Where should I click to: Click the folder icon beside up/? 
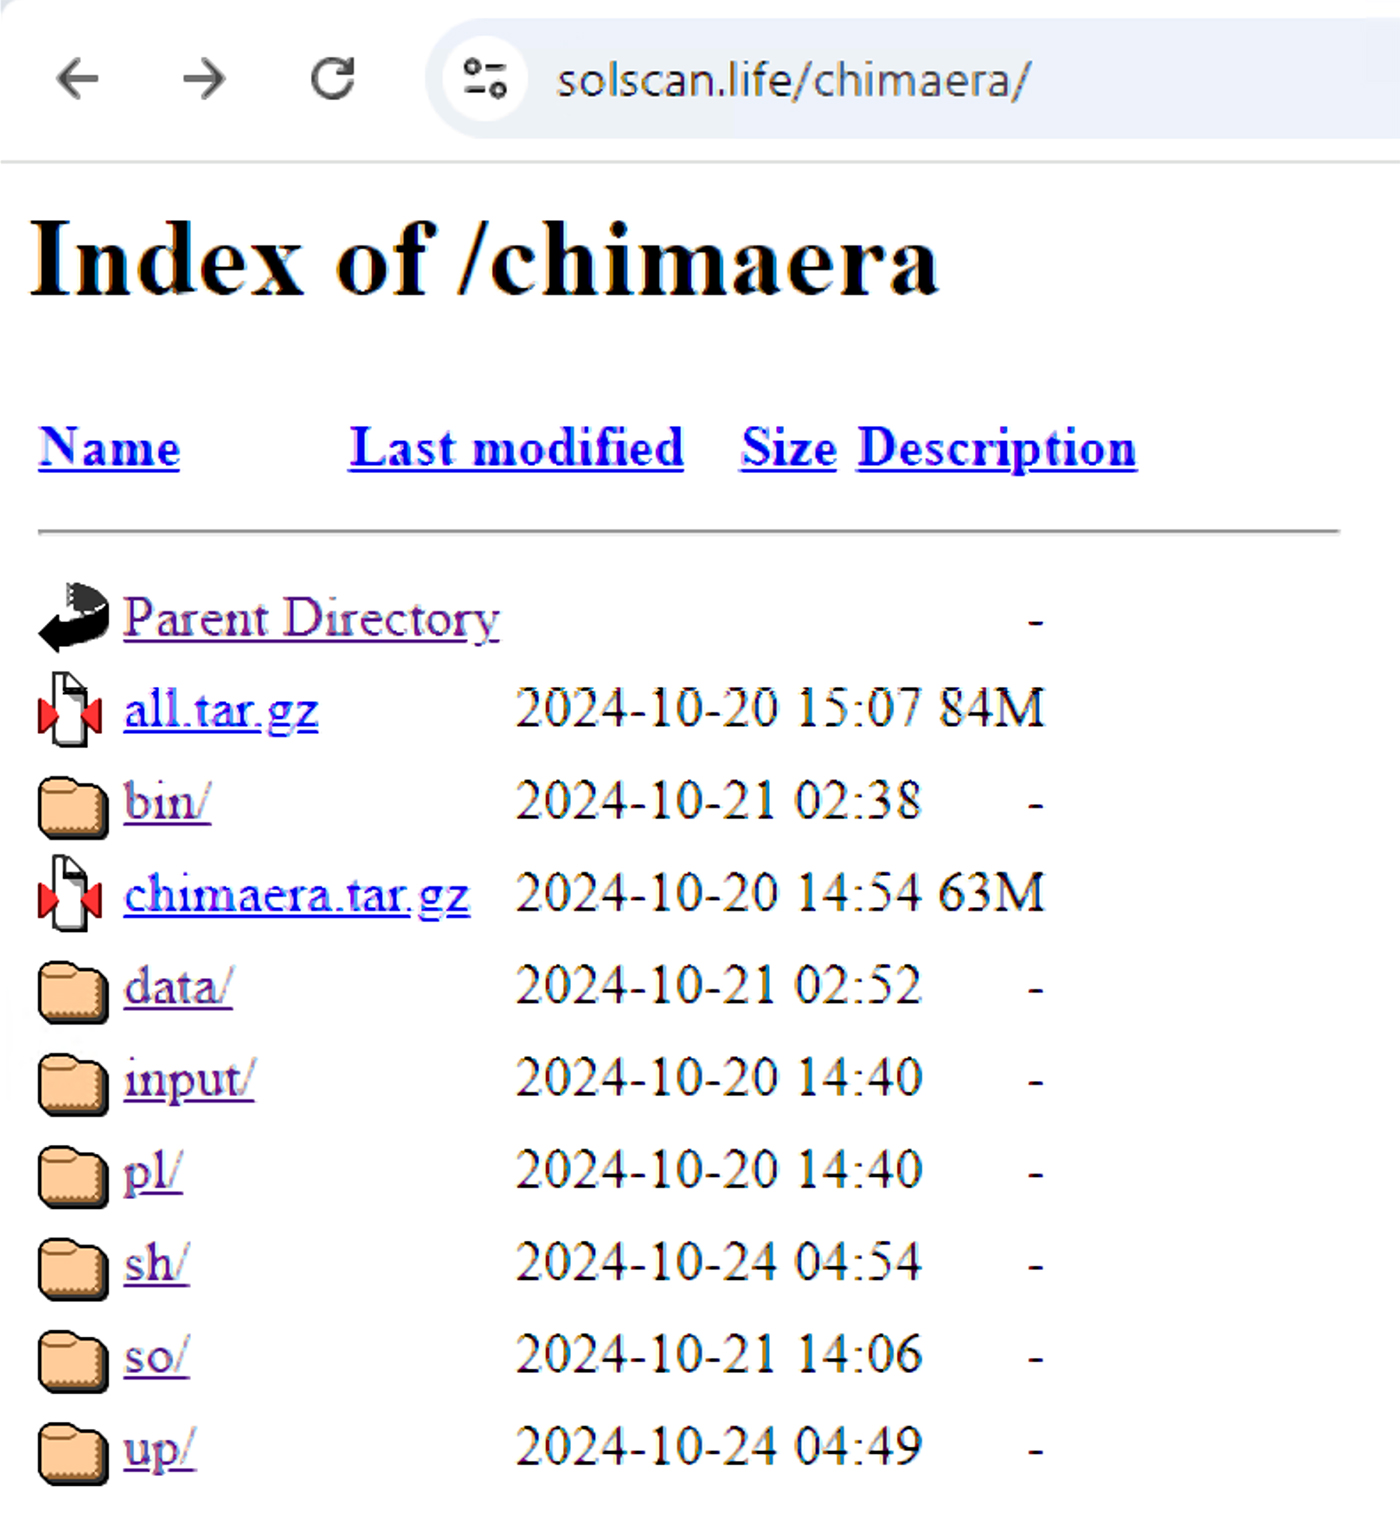(73, 1453)
